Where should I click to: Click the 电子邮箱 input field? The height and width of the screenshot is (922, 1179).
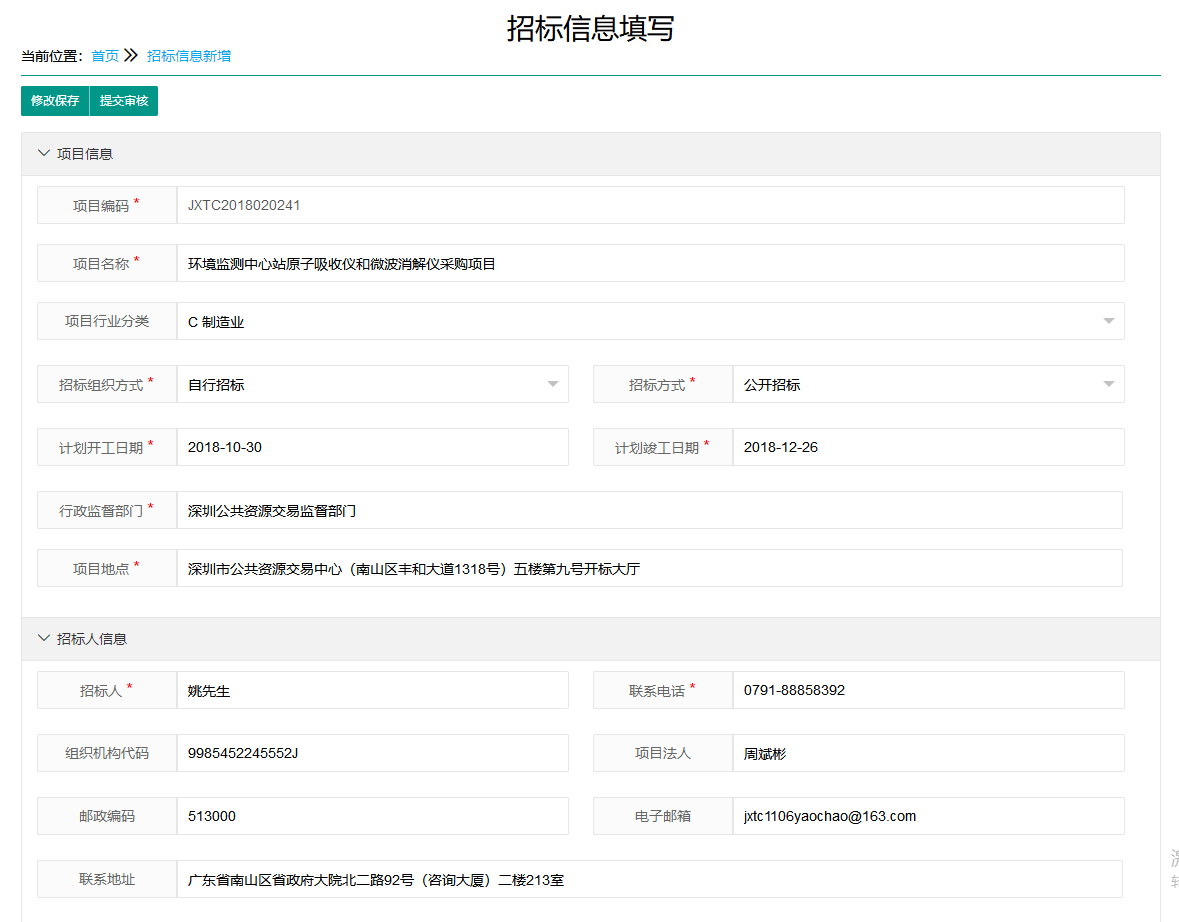(x=928, y=816)
